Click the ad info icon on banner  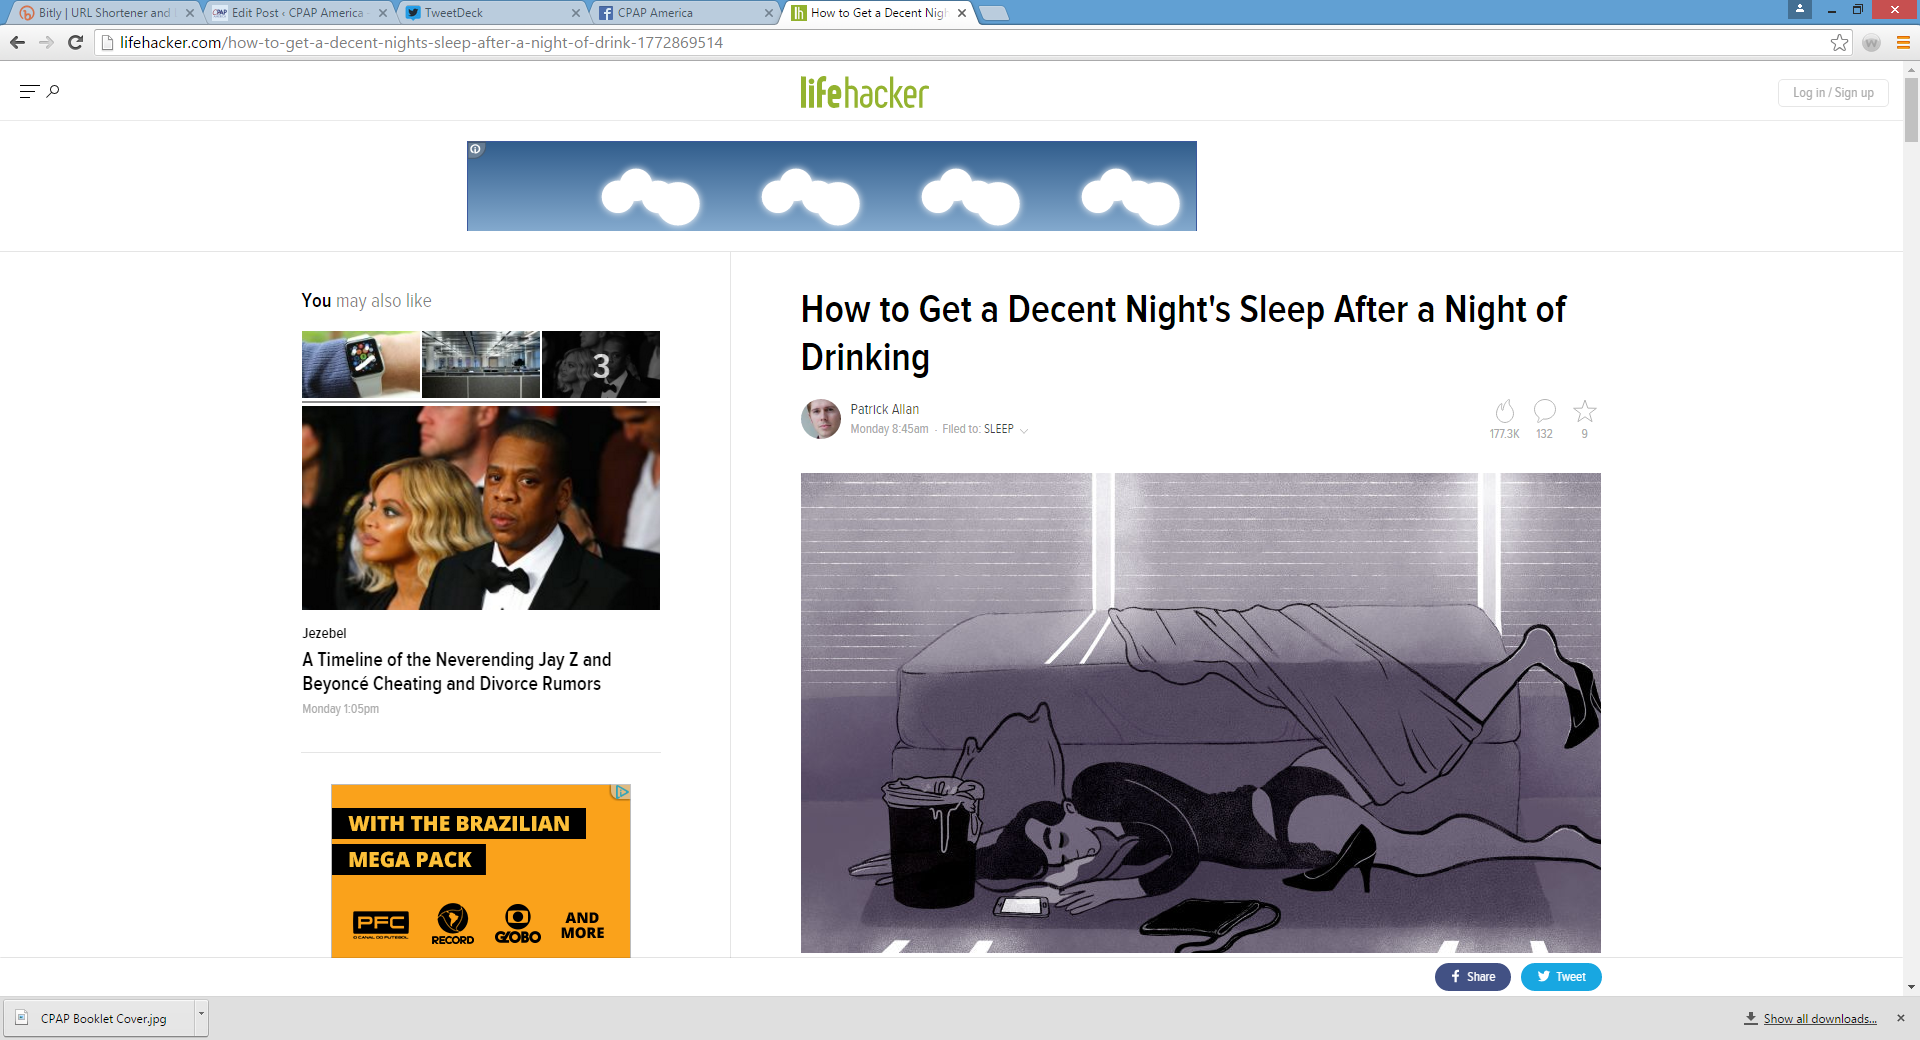point(476,149)
